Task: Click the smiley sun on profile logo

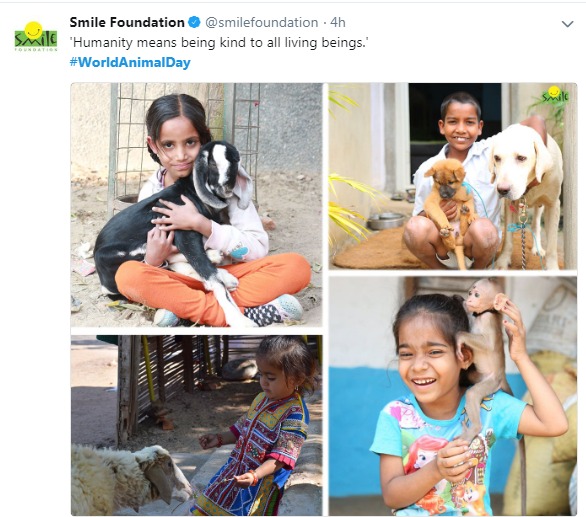Action: pyautogui.click(x=34, y=30)
